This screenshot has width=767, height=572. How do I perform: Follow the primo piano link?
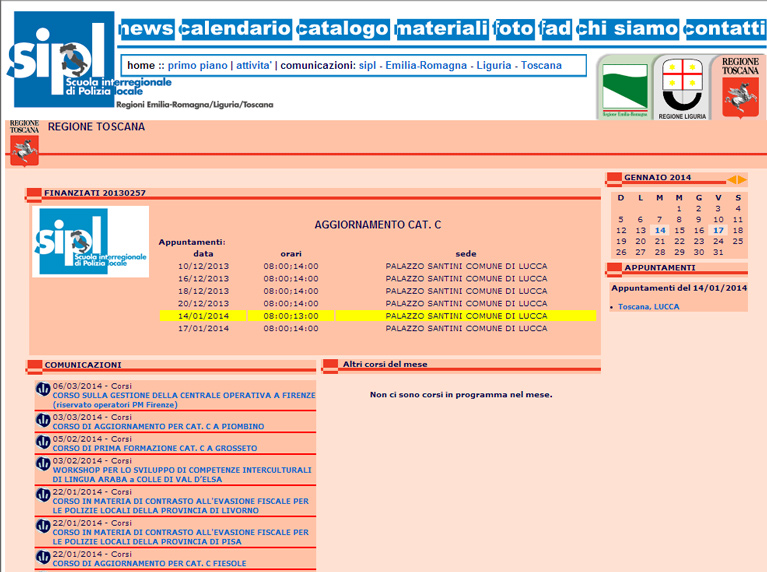198,65
